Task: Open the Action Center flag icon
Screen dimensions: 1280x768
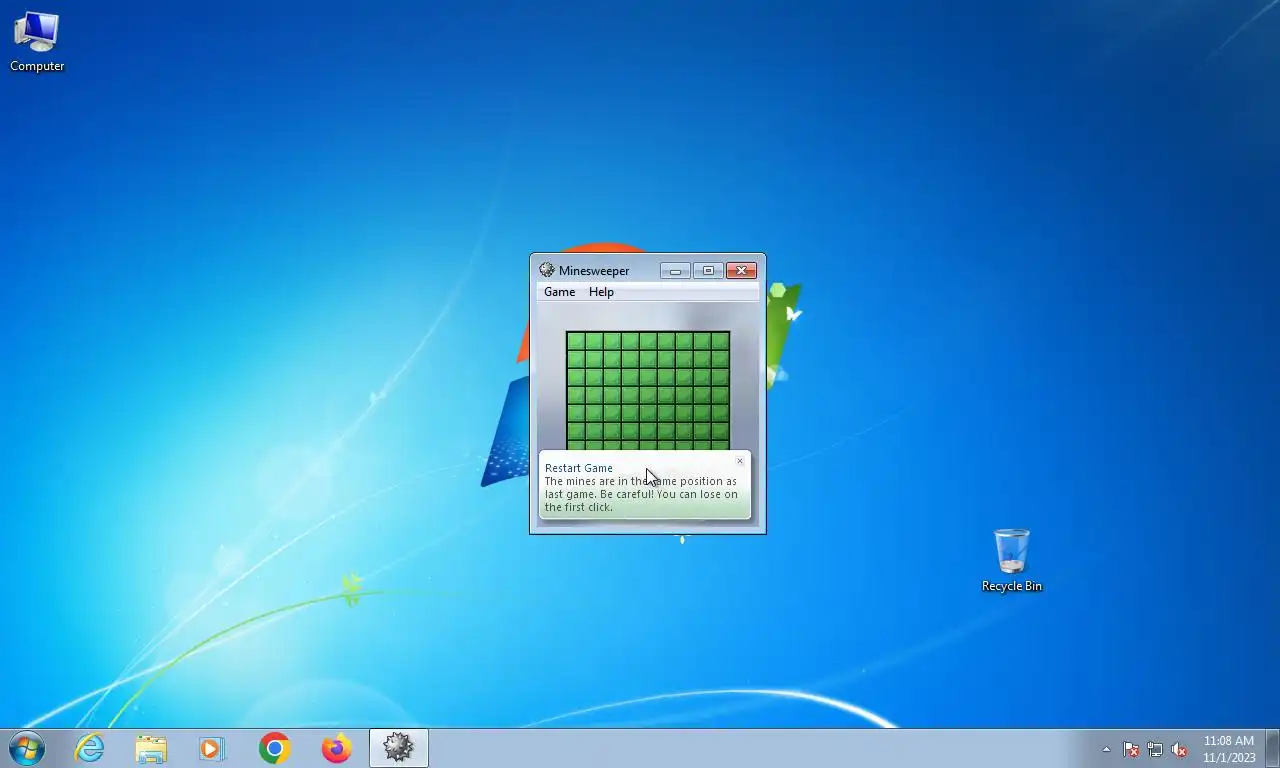Action: pyautogui.click(x=1131, y=749)
